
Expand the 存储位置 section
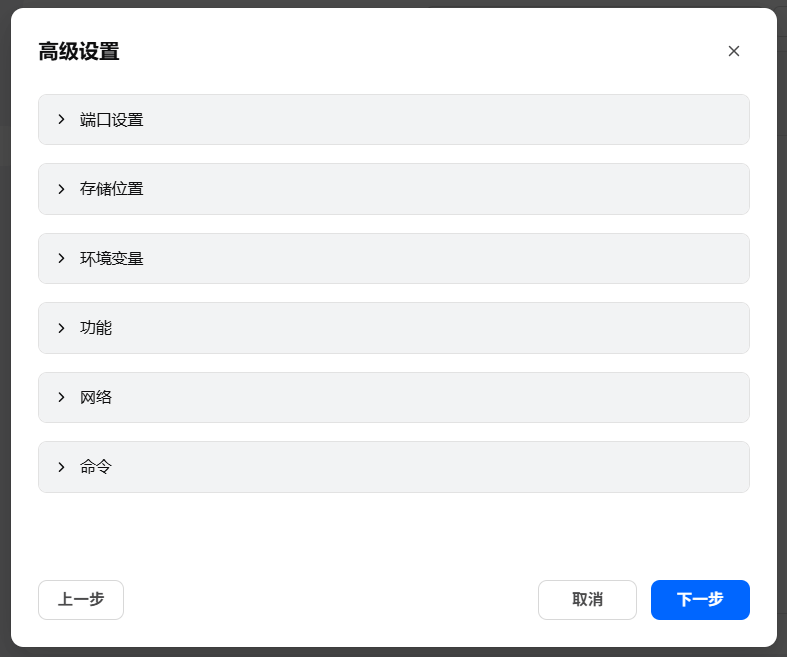point(393,189)
